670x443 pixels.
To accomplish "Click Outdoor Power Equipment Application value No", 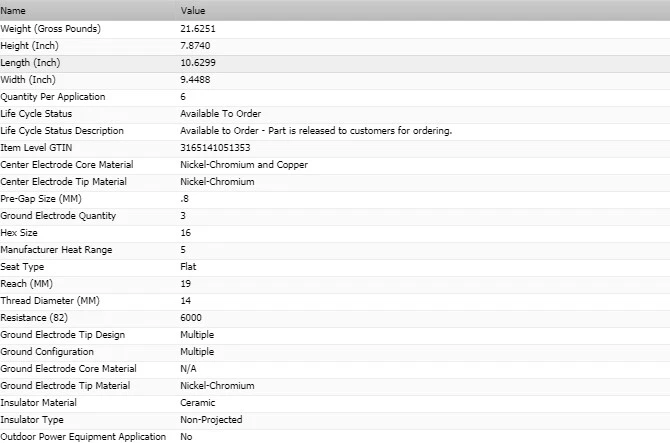I will 186,437.
